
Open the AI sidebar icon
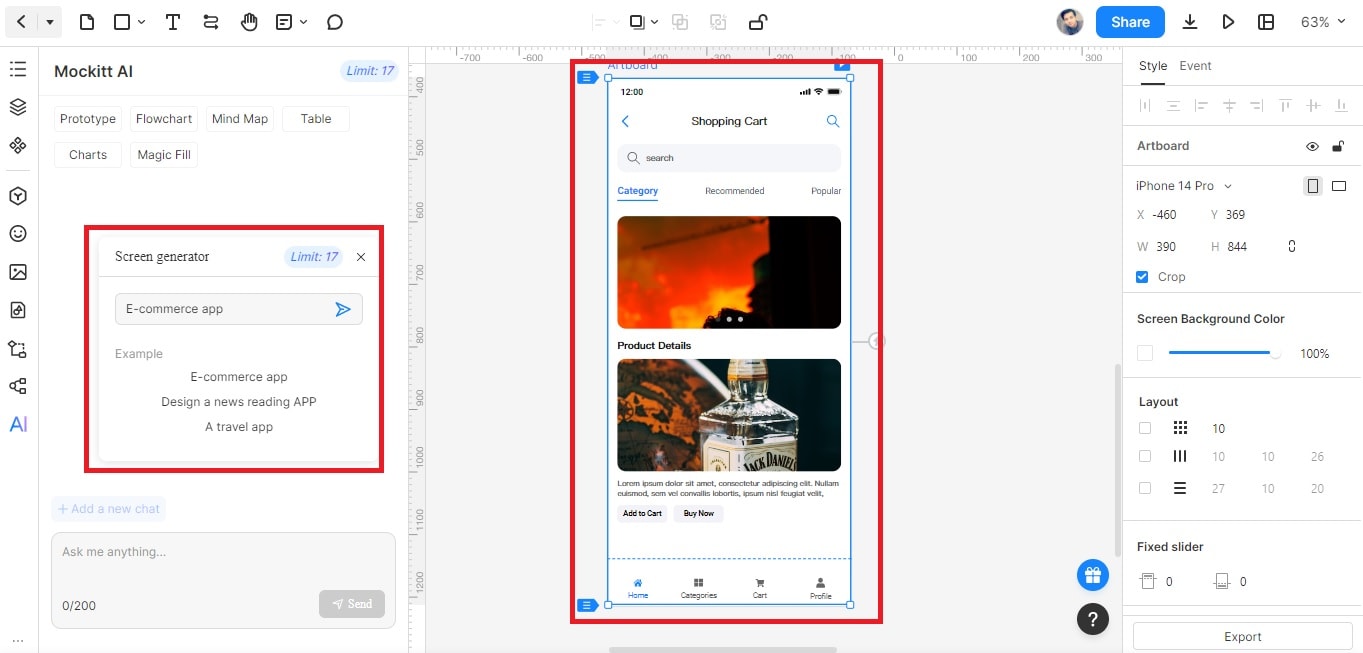[18, 424]
